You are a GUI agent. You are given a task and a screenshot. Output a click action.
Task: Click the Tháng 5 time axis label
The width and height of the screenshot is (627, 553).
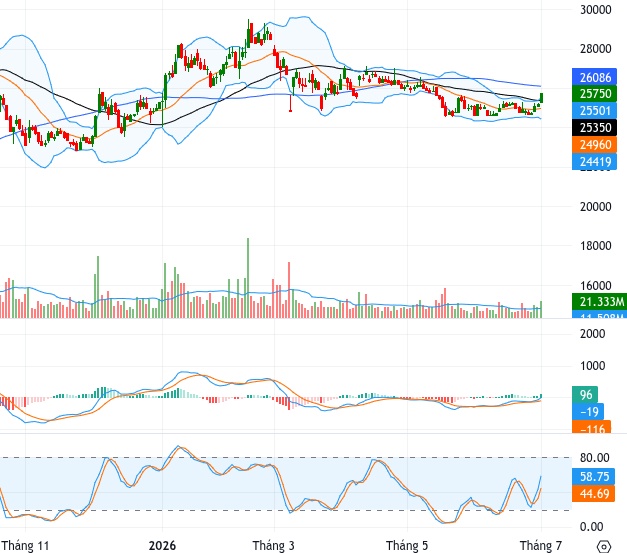click(407, 545)
